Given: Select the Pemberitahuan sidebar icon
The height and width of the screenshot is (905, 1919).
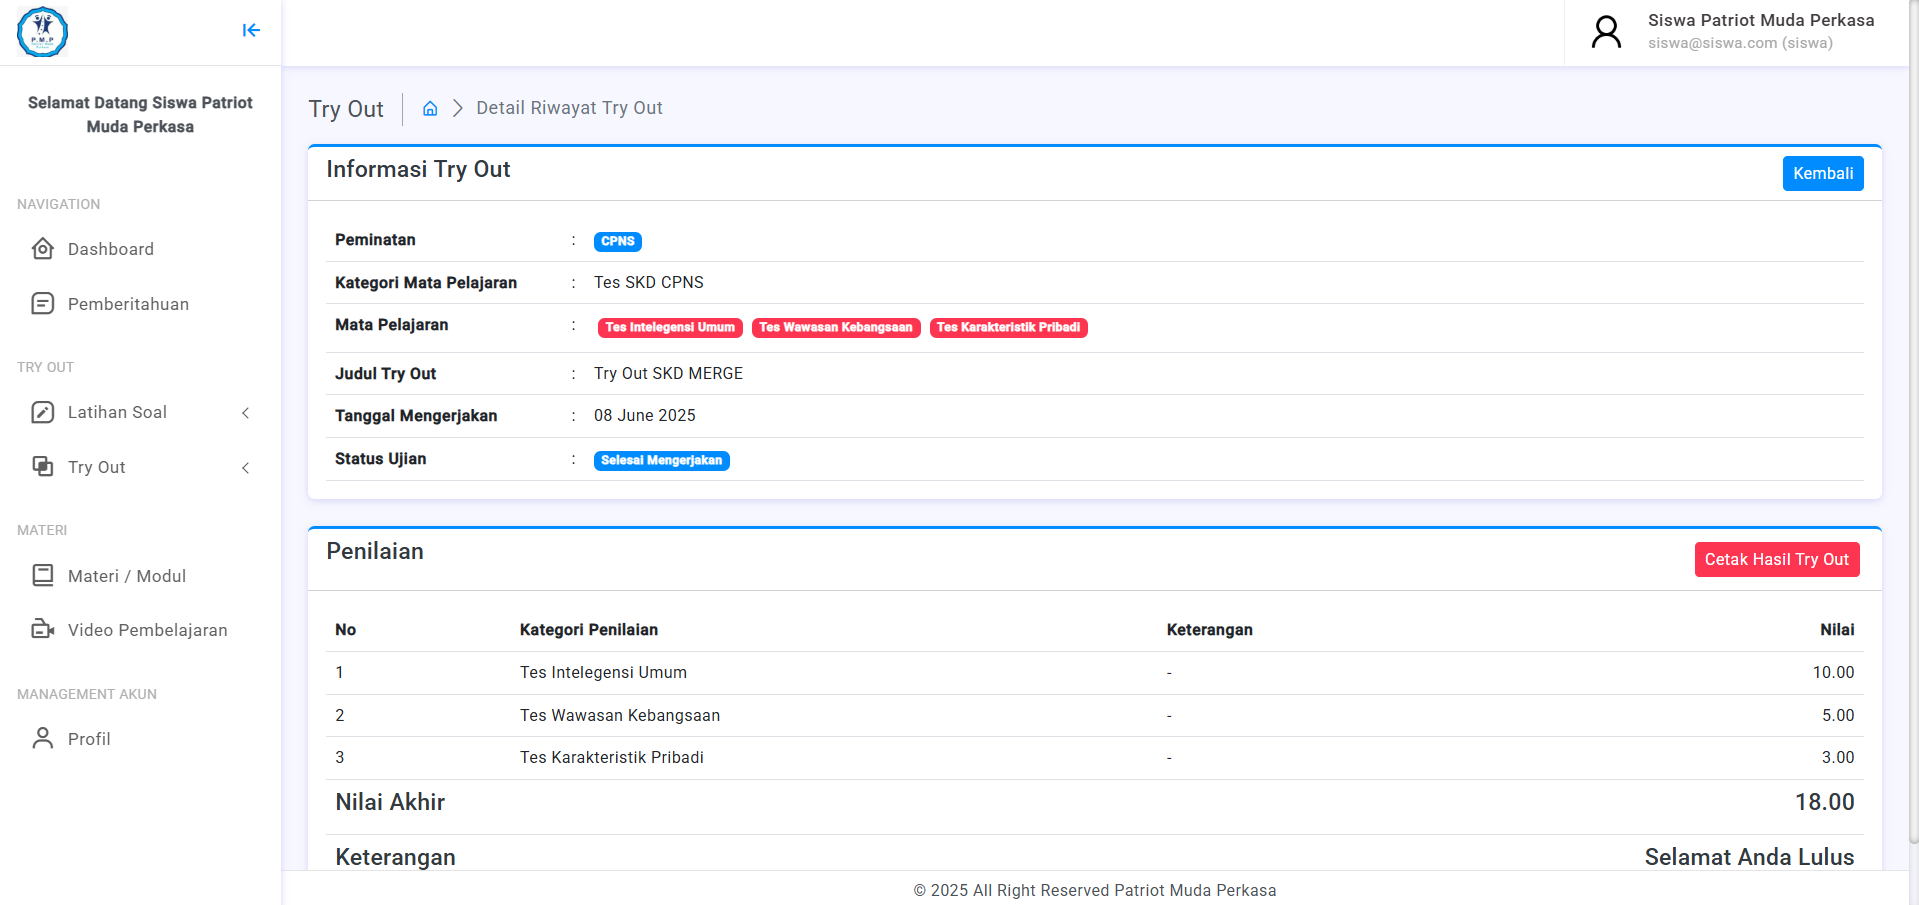Looking at the screenshot, I should point(43,303).
